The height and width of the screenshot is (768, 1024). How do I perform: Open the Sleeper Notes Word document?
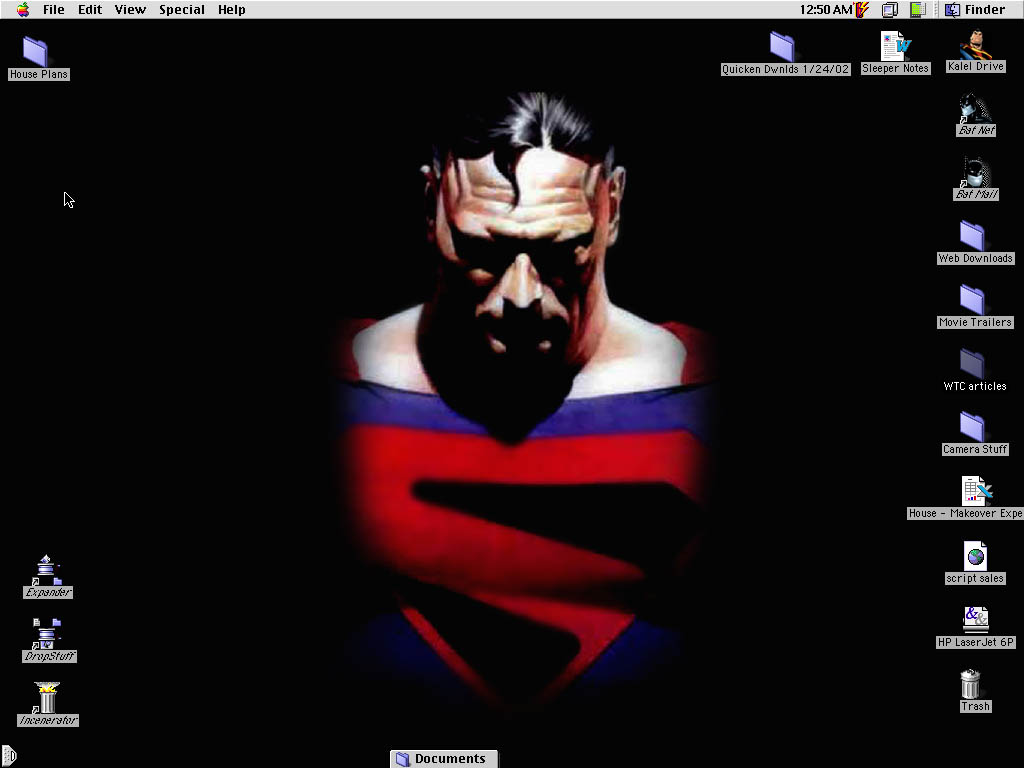(895, 46)
